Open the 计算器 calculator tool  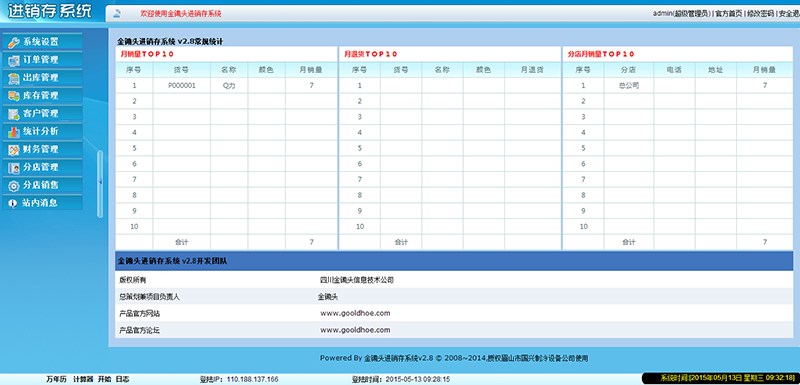pos(83,379)
